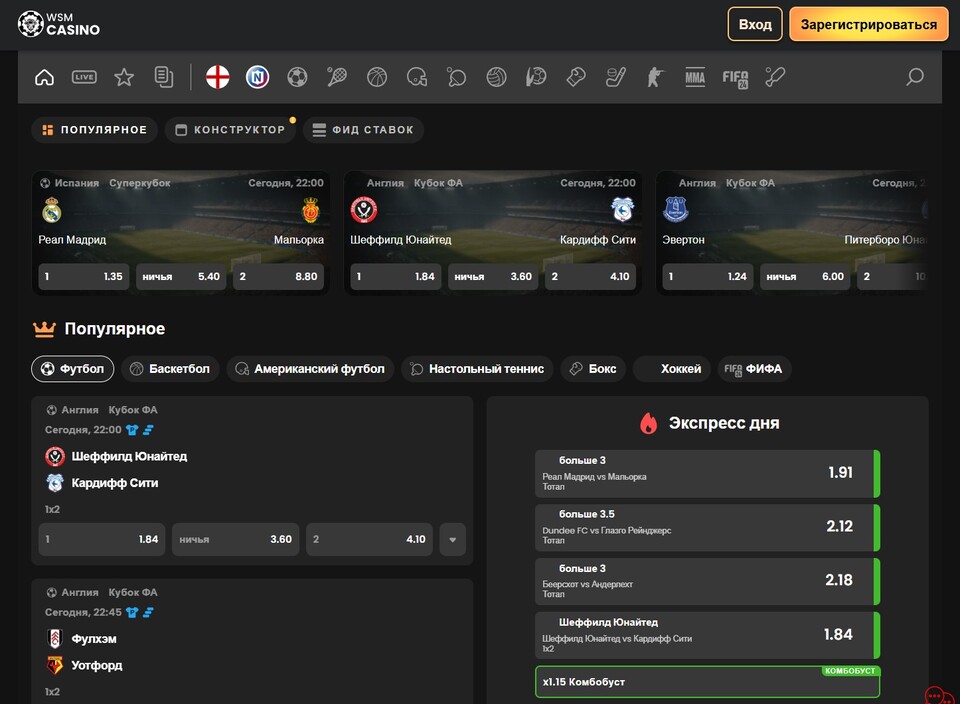Click the Зарегистрироваться button
Viewport: 960px width, 704px height.
click(x=868, y=24)
